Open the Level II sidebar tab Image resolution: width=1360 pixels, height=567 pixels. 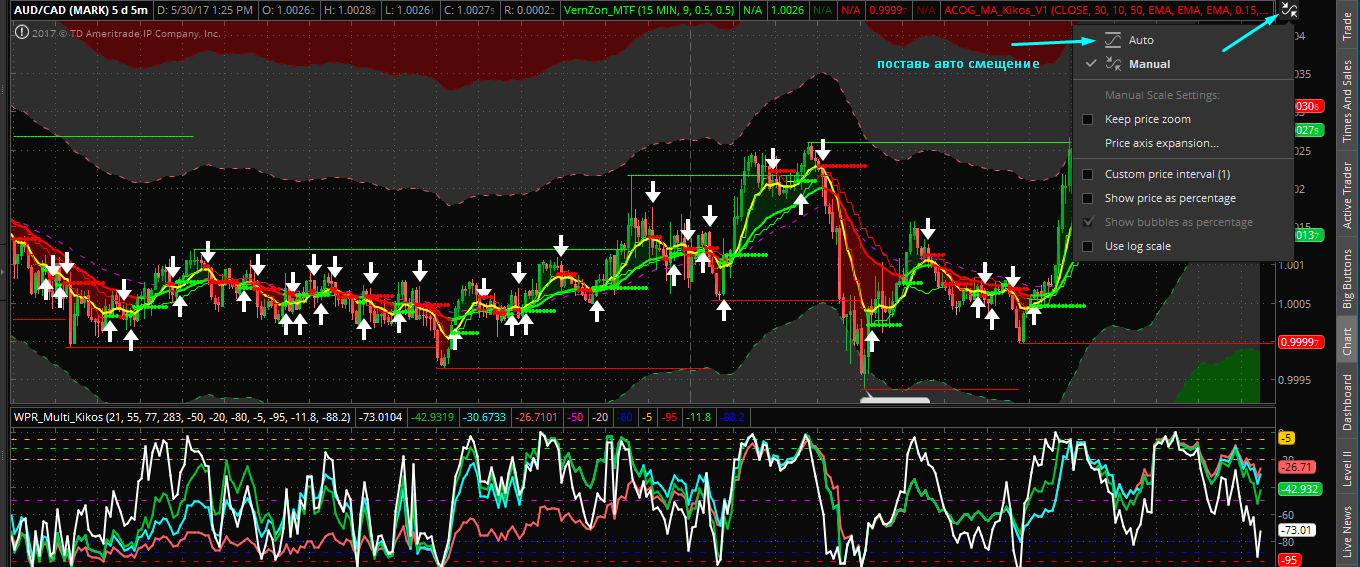(1347, 467)
